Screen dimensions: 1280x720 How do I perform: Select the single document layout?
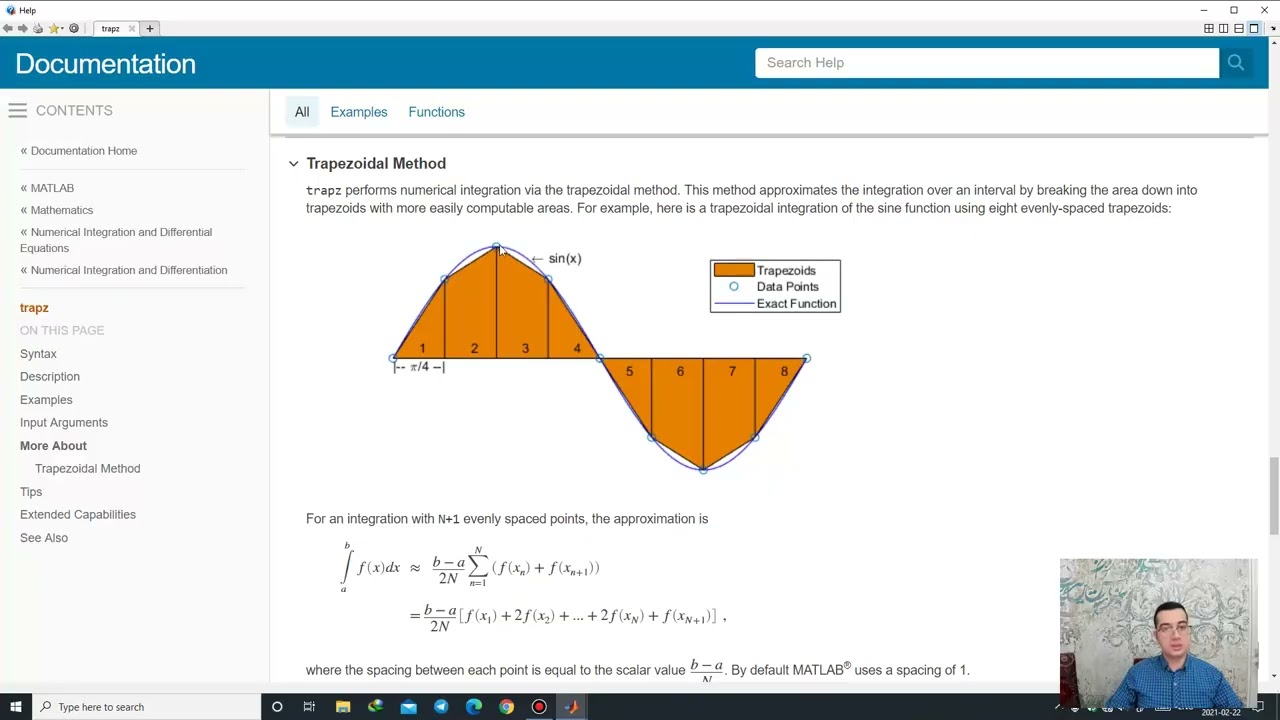(1254, 29)
